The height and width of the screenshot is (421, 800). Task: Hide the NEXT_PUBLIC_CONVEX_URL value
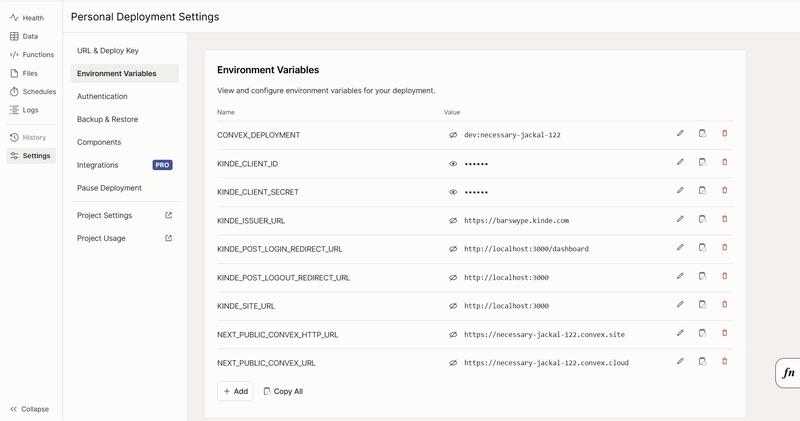coord(453,363)
